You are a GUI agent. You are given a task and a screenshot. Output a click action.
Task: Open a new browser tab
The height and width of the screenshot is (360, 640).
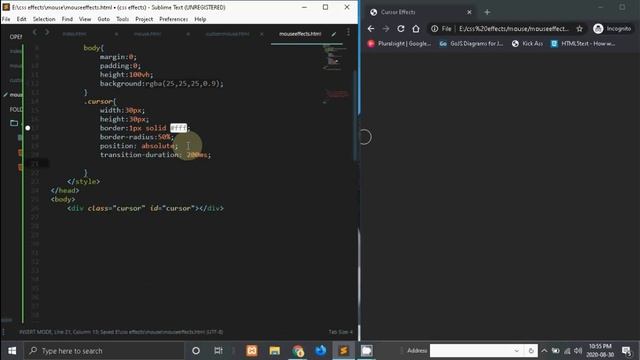pos(487,12)
